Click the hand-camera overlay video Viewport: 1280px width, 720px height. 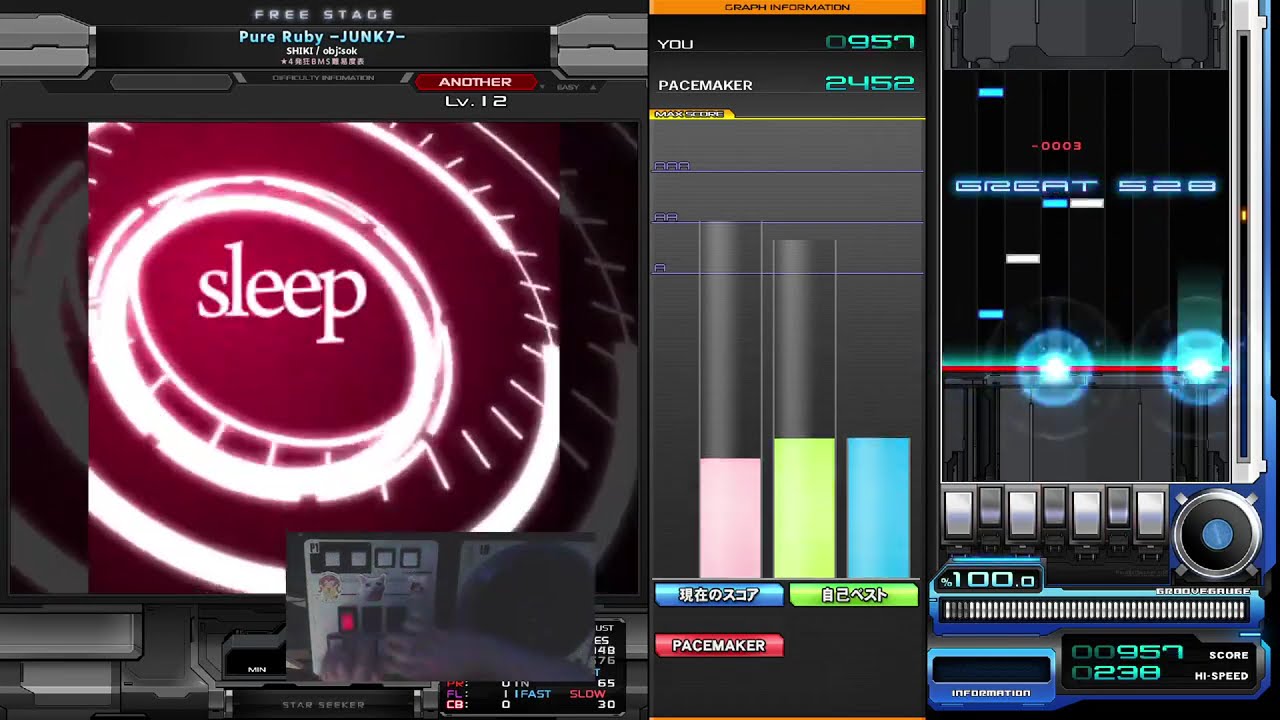coord(441,608)
